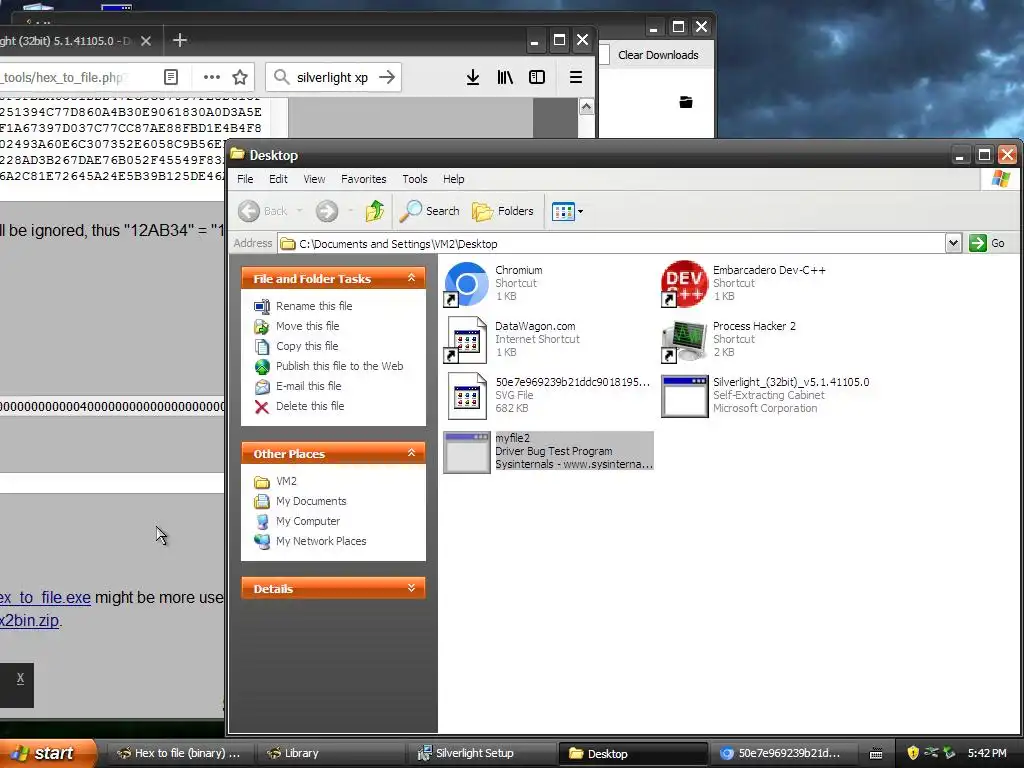Click the Go button beside address bar
1024x768 pixels.
[x=987, y=243]
